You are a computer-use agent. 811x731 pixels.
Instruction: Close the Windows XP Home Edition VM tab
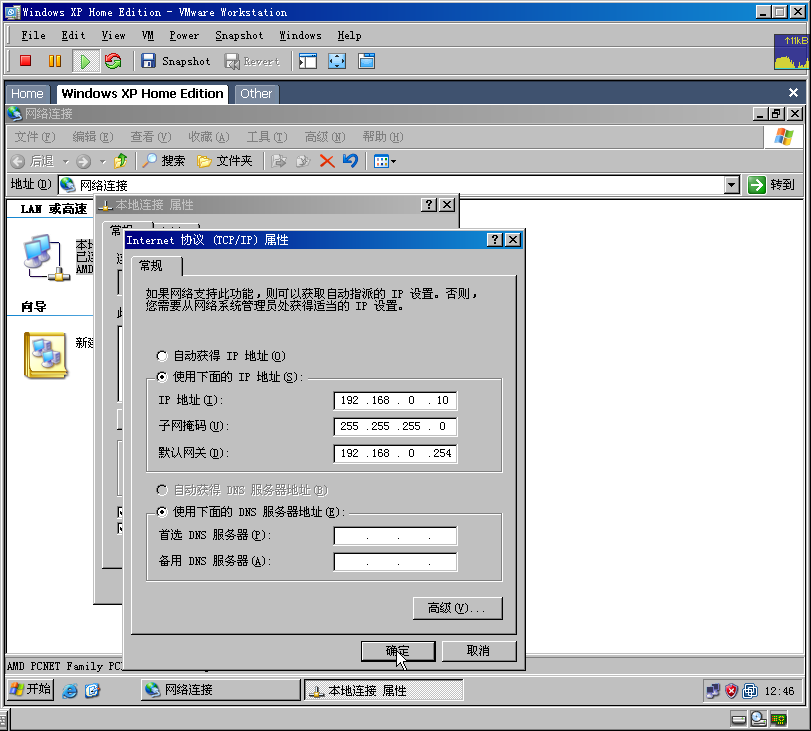pos(793,93)
